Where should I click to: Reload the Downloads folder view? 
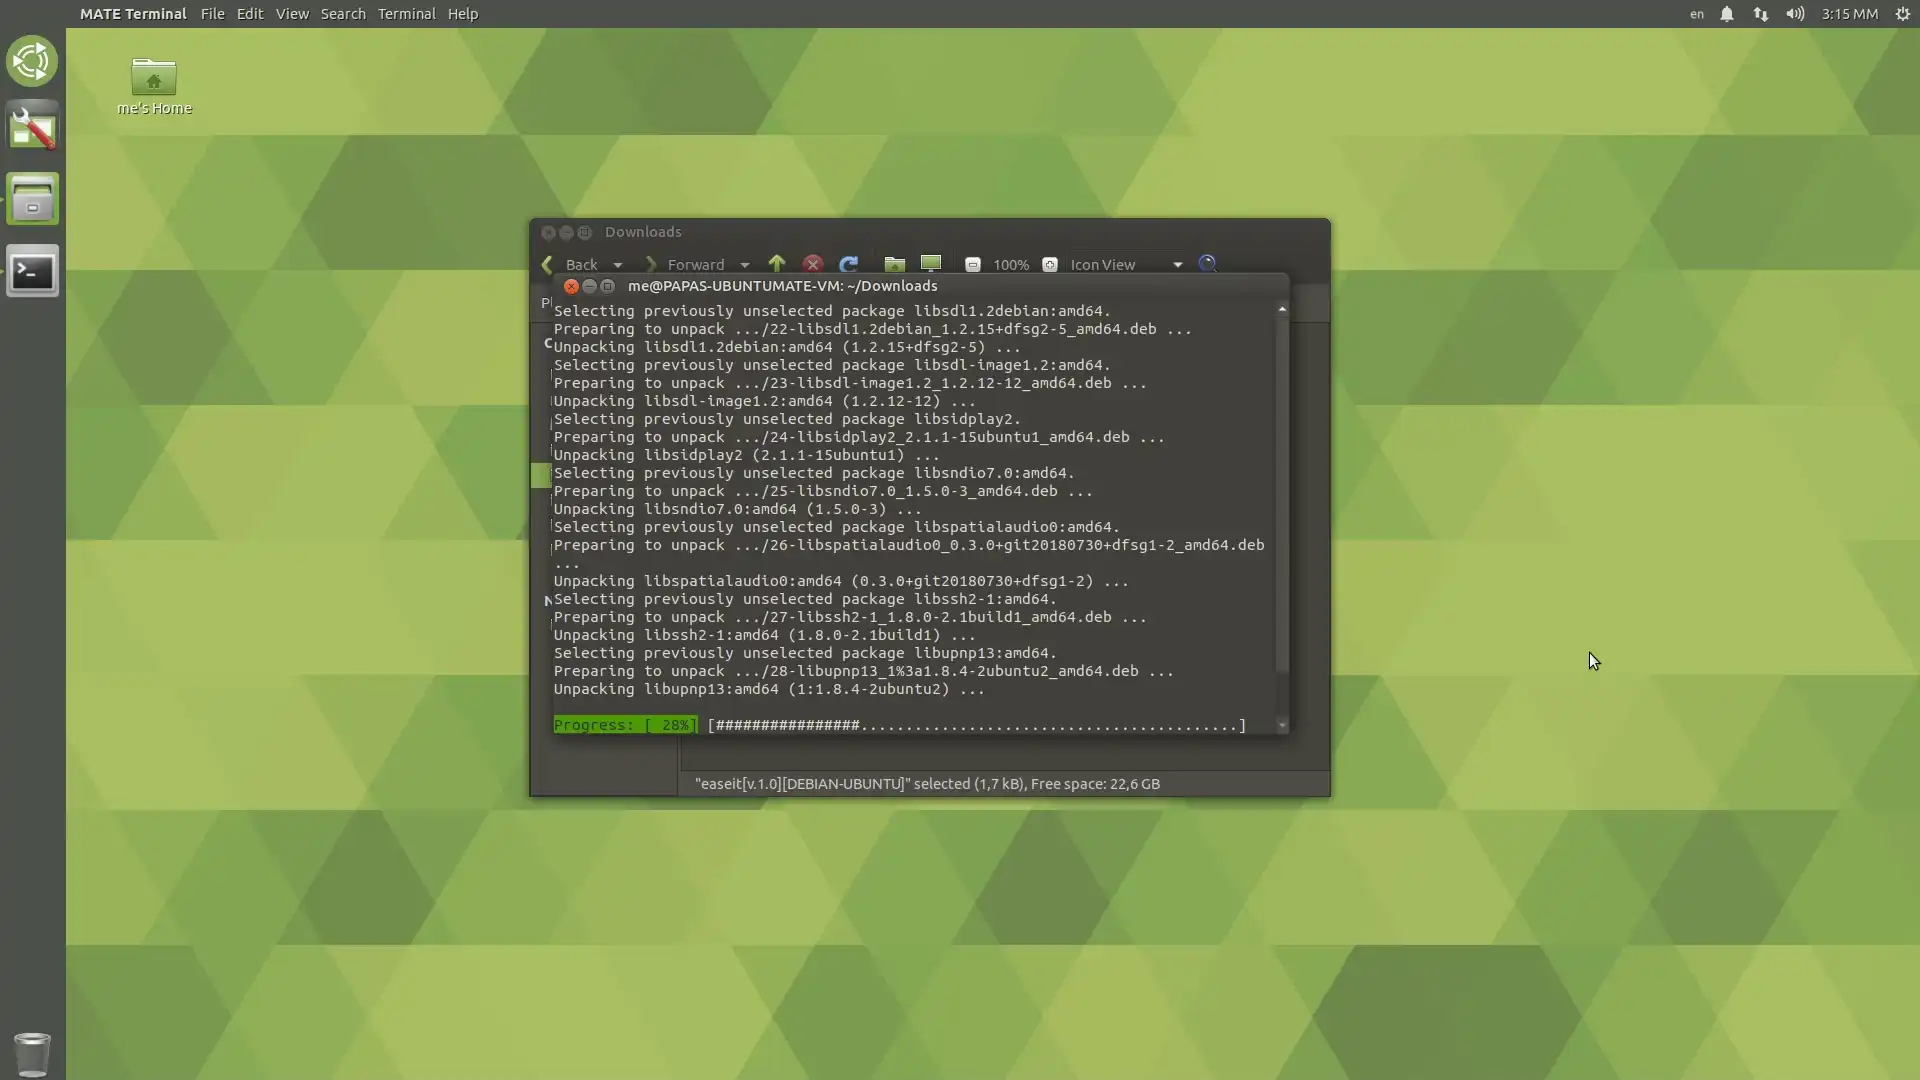point(849,264)
